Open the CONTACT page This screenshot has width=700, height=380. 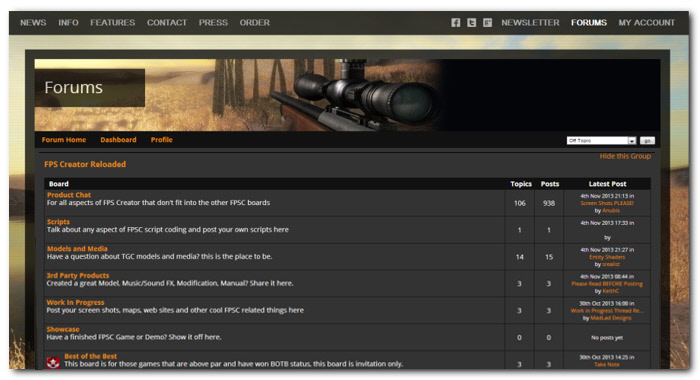(167, 22)
